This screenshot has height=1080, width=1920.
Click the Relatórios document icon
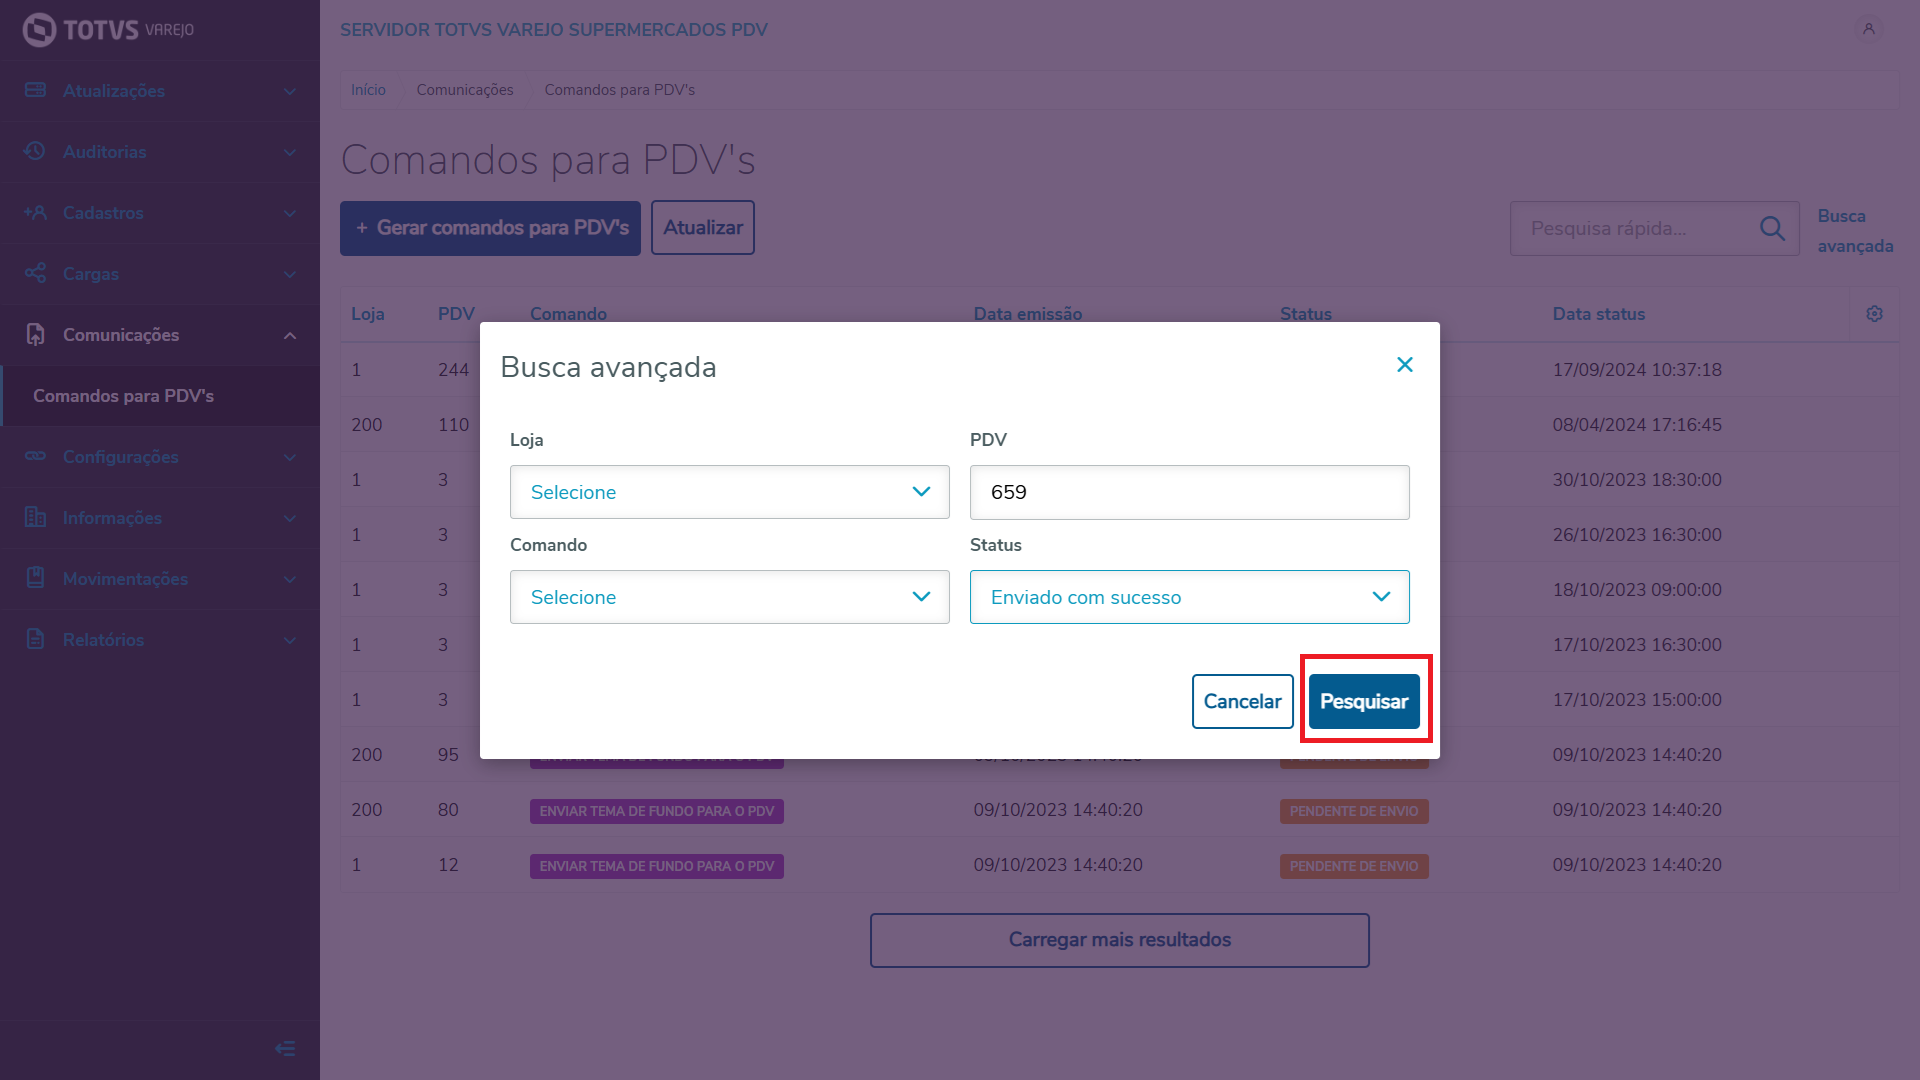coord(36,639)
